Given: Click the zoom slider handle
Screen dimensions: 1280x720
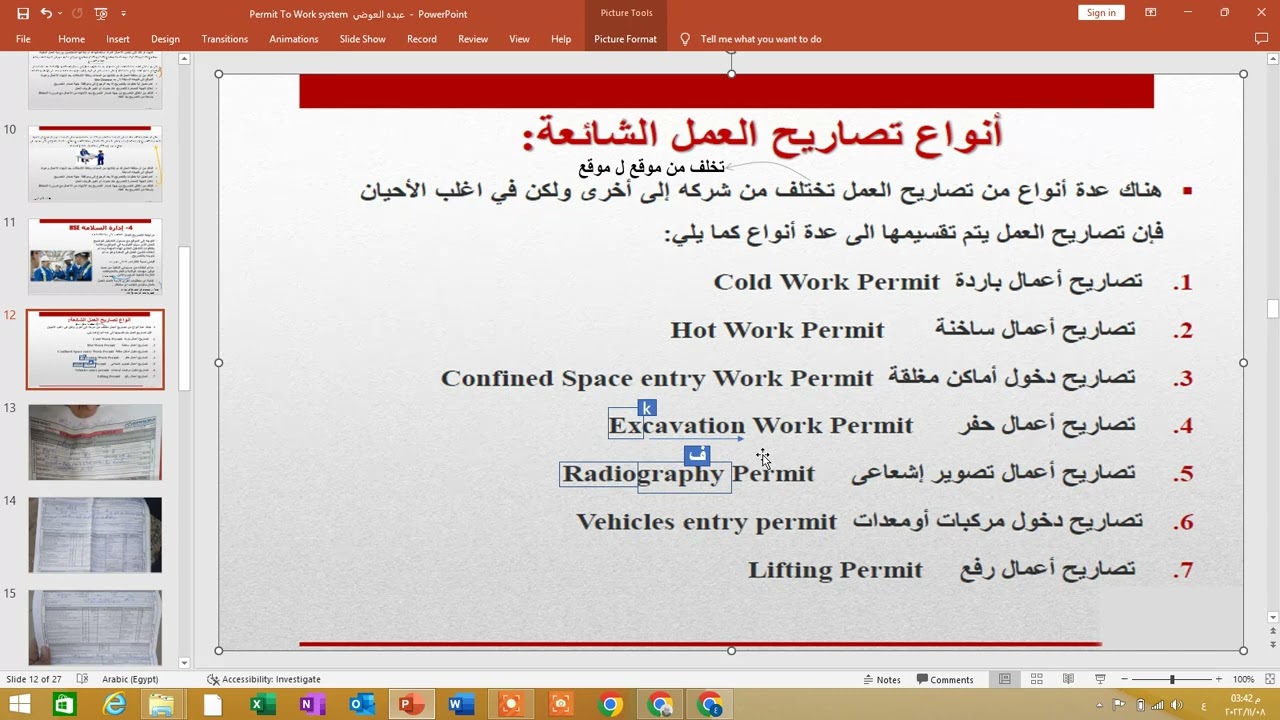Looking at the screenshot, I should click(x=1172, y=679).
